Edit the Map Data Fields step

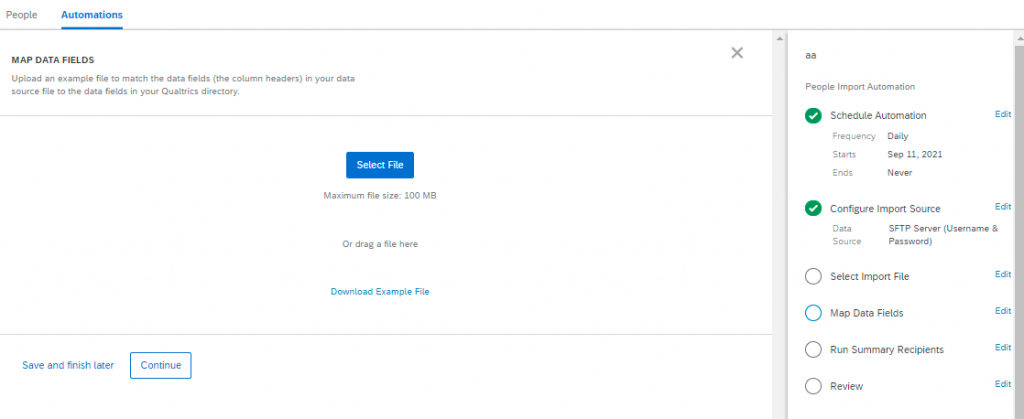pos(1003,311)
